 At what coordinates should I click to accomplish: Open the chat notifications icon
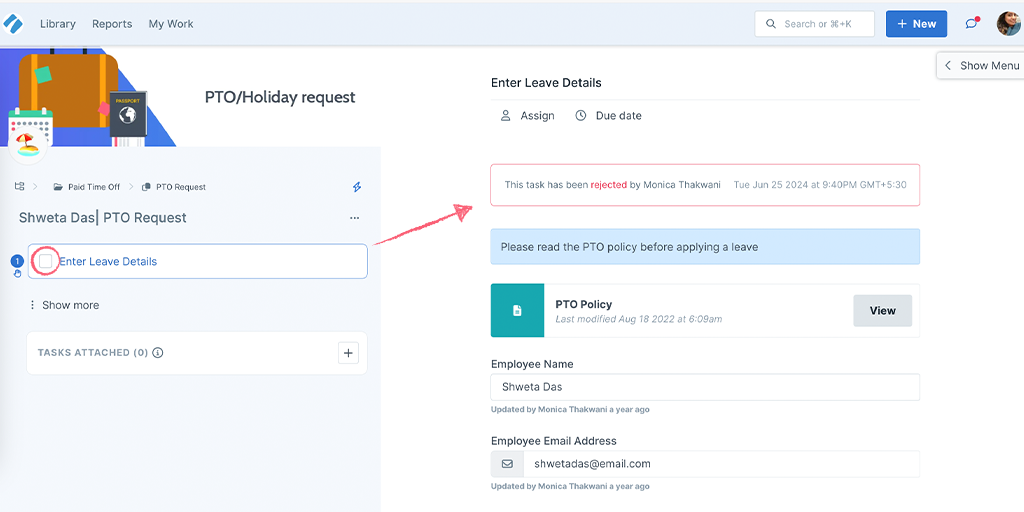972,24
